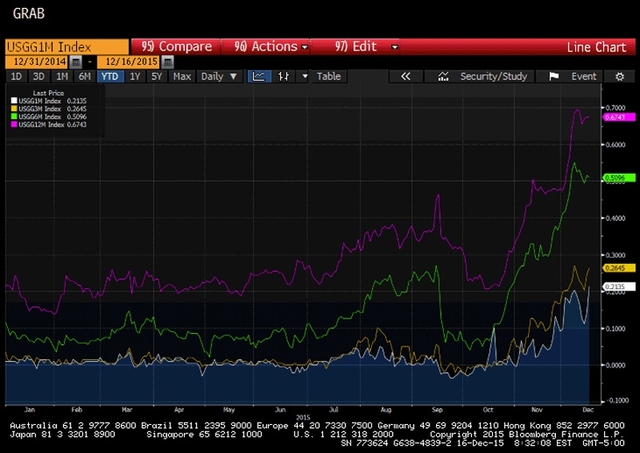The height and width of the screenshot is (453, 640).
Task: Click the USGG1M Index security field
Action: [x=67, y=47]
